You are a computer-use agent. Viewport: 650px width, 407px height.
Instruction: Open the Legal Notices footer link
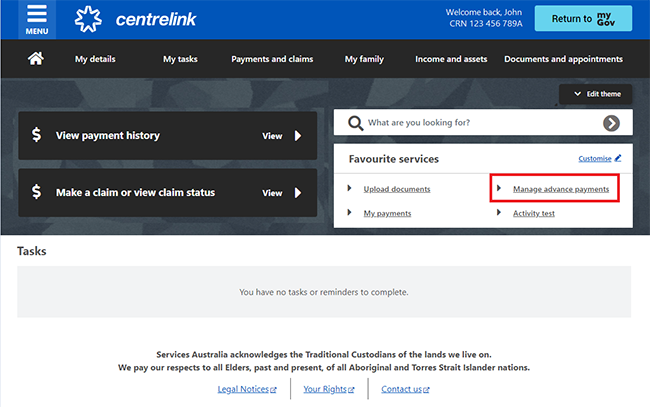[x=246, y=388]
